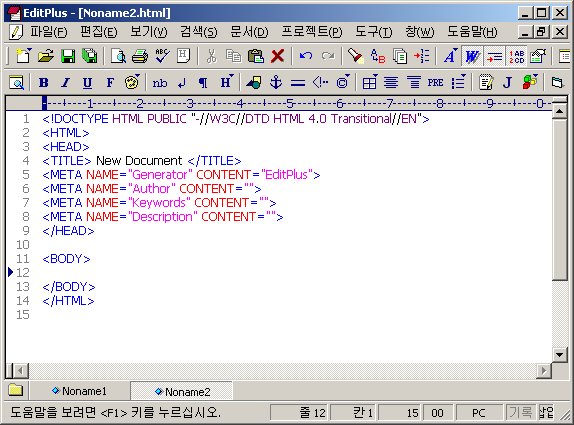Toggle the Word Wrap W button
The image size is (574, 425).
tap(472, 56)
